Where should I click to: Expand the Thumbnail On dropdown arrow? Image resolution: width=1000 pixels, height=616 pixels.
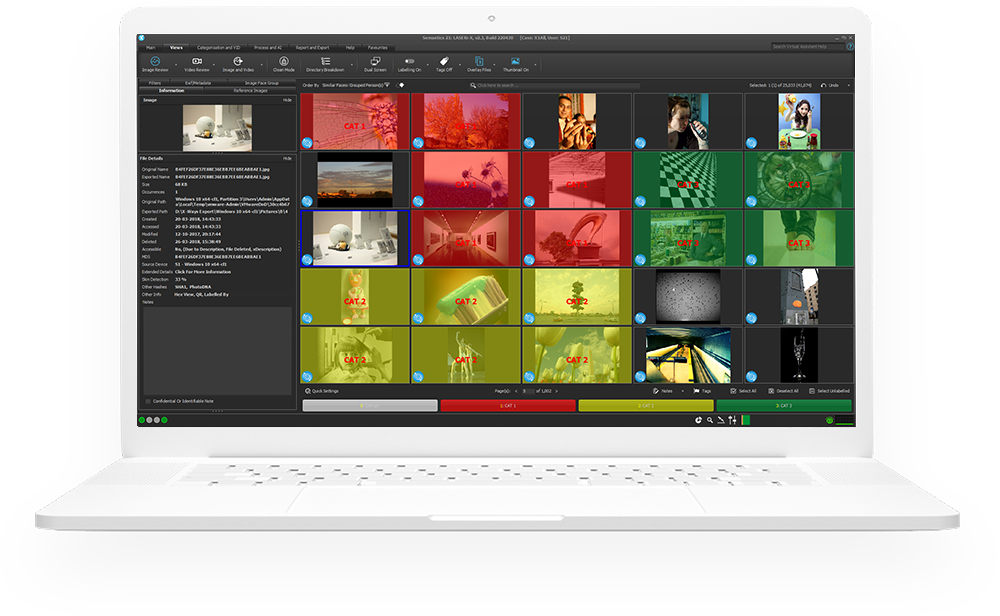[x=535, y=64]
